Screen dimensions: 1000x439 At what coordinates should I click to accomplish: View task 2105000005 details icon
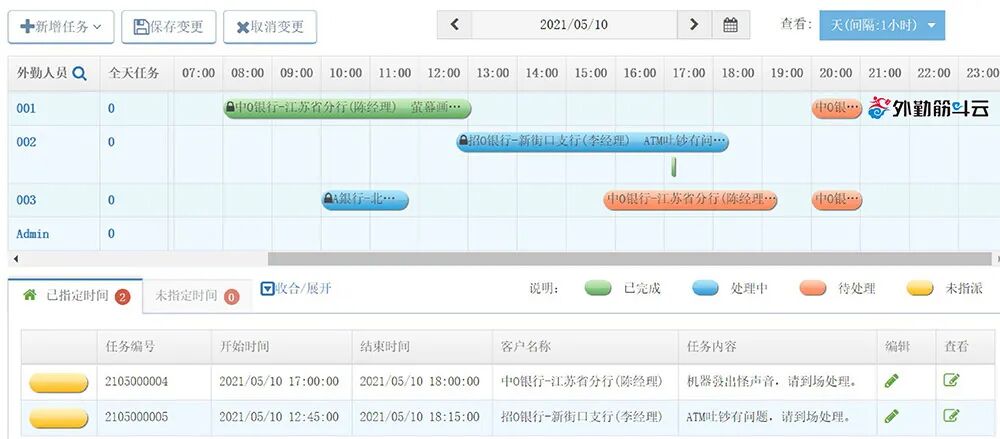pyautogui.click(x=951, y=415)
